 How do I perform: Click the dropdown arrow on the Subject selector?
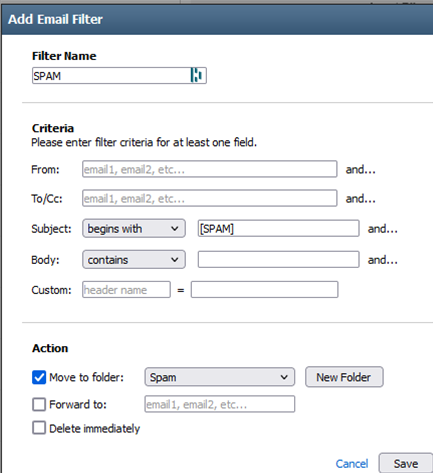pos(174,229)
